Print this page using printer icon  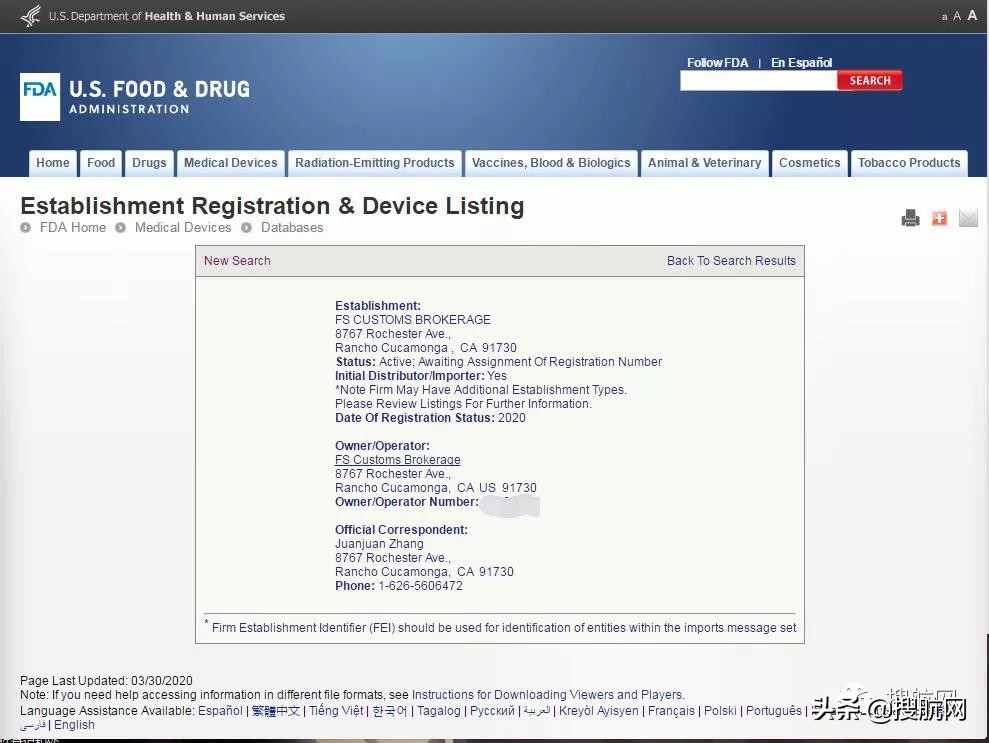[910, 218]
